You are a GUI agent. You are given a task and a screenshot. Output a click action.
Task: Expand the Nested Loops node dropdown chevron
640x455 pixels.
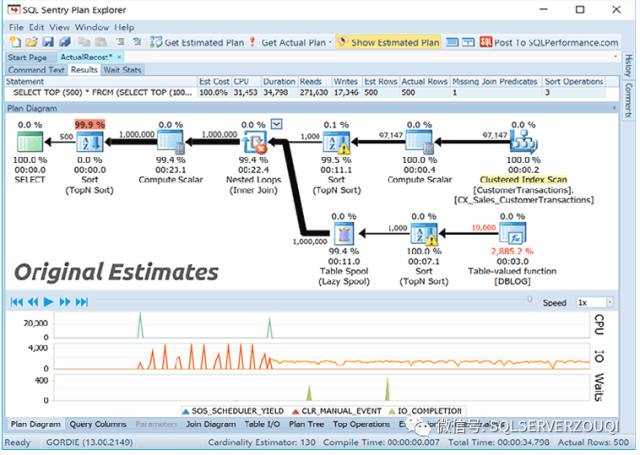click(277, 124)
